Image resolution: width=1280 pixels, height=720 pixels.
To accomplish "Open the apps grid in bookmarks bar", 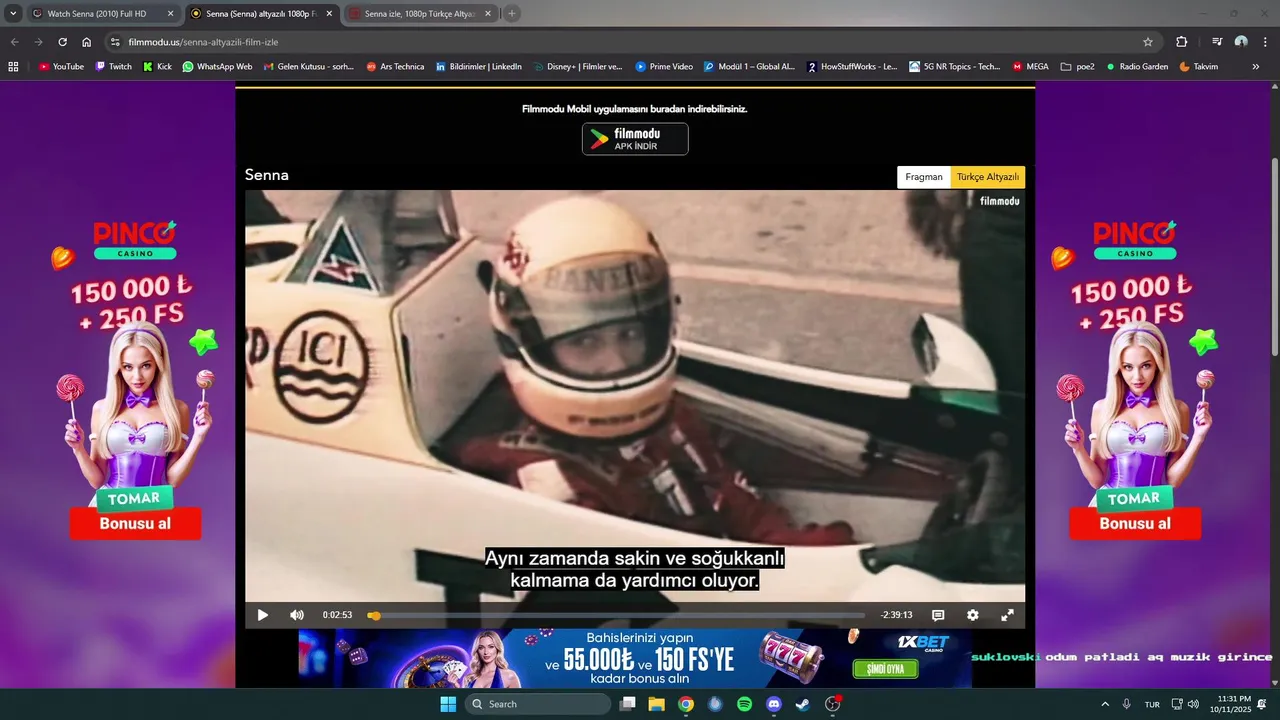I will click(13, 67).
